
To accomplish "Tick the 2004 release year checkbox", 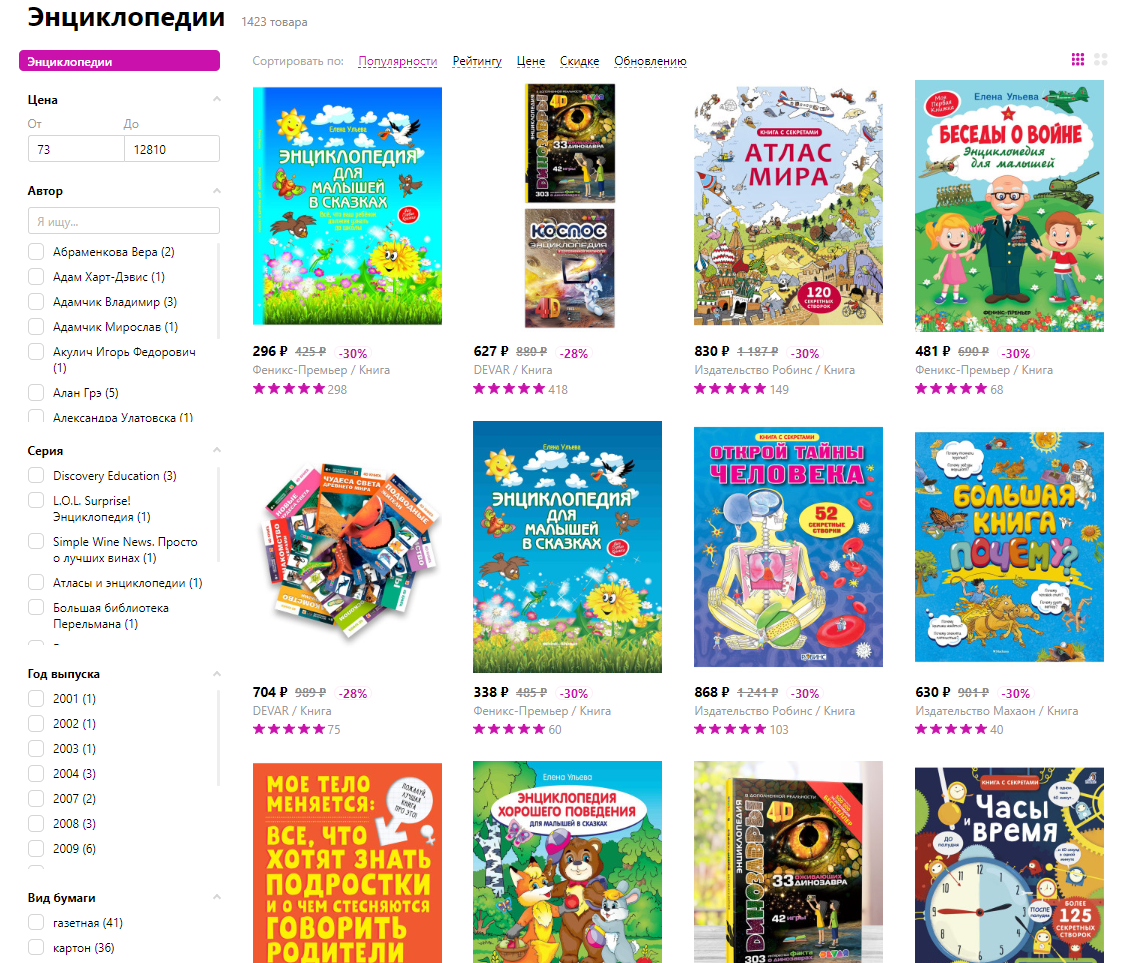I will tap(36, 774).
